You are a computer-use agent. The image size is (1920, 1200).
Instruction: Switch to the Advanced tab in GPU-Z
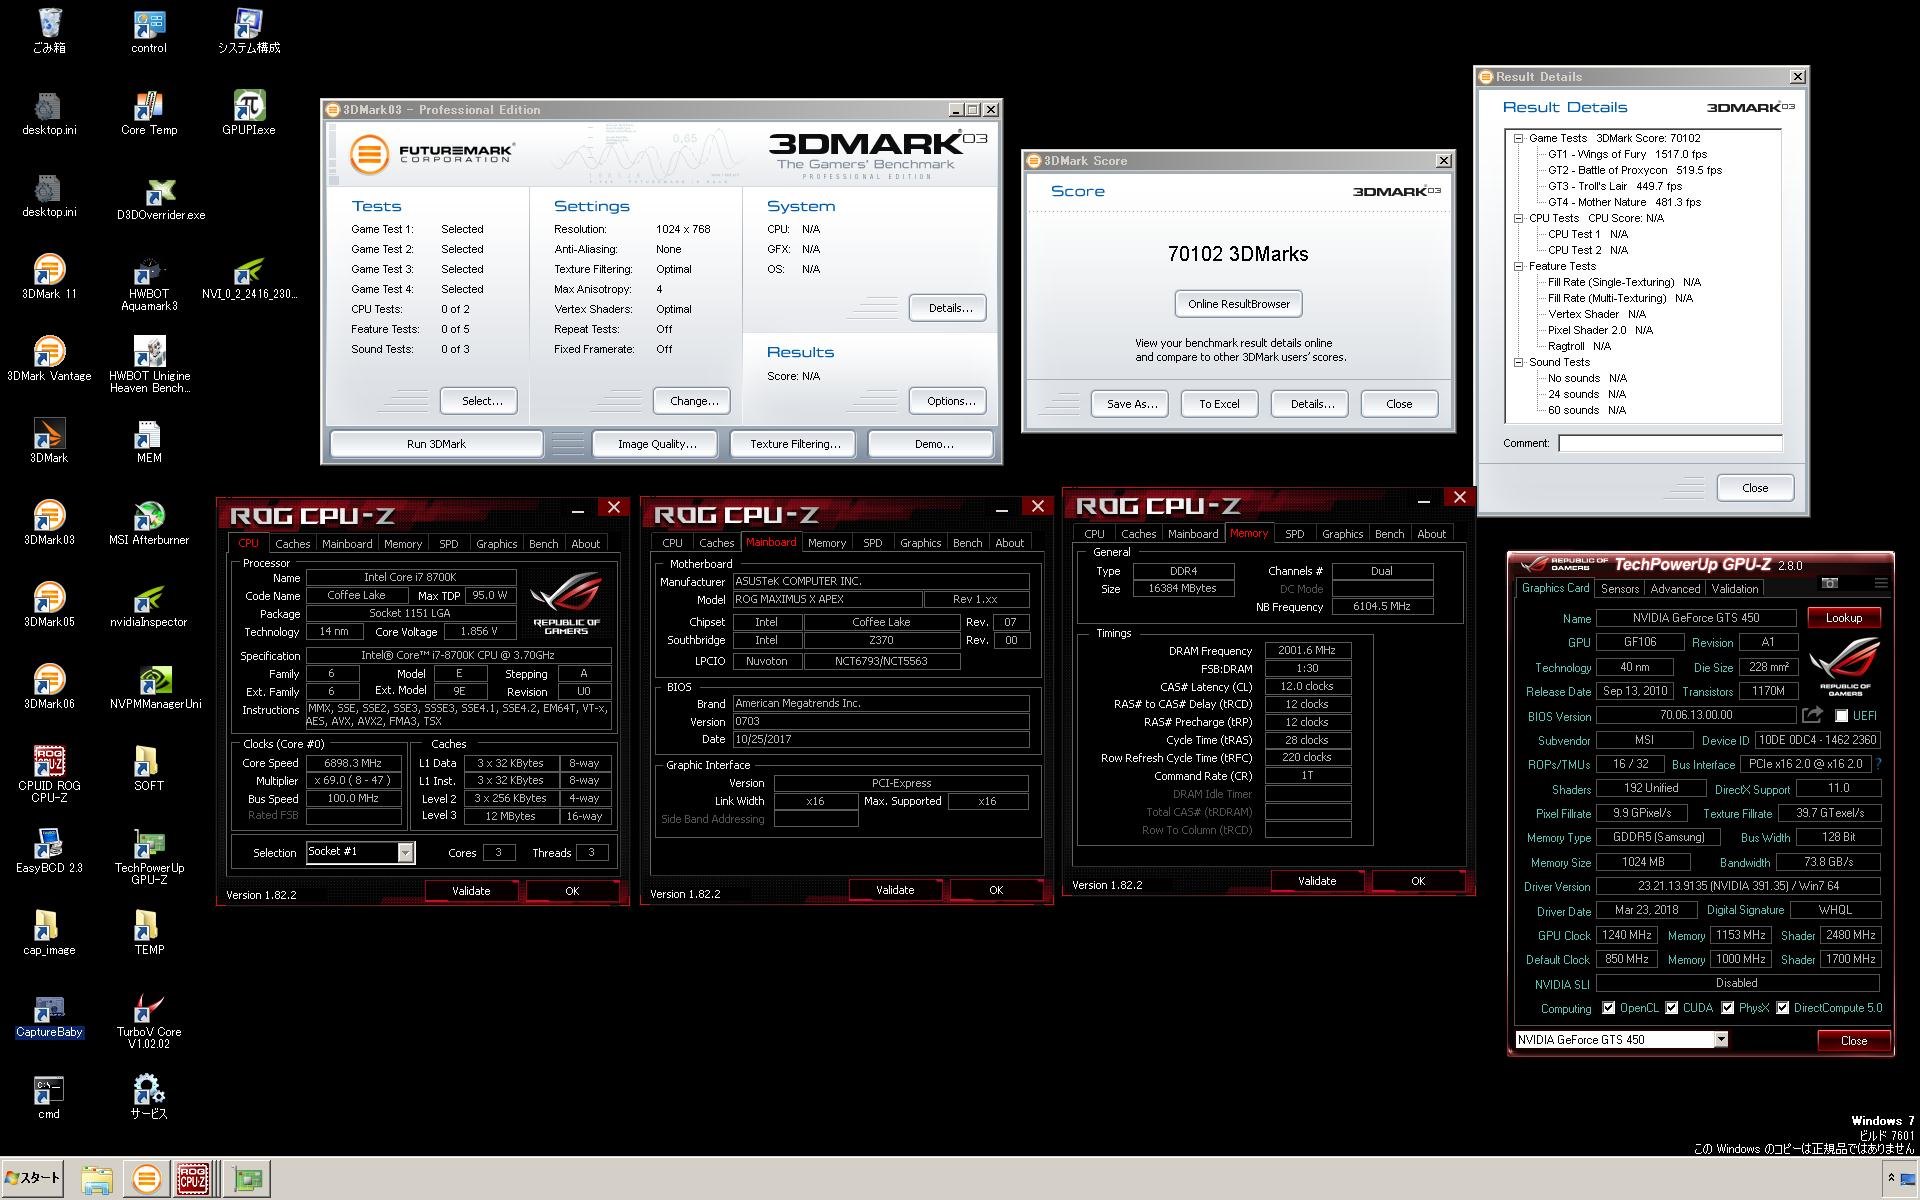1675,589
